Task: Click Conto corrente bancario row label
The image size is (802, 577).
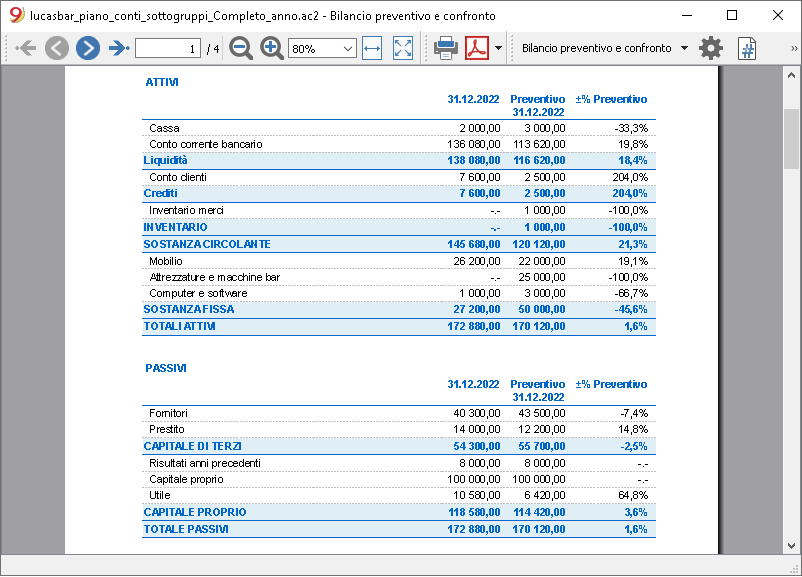Action: [206, 144]
